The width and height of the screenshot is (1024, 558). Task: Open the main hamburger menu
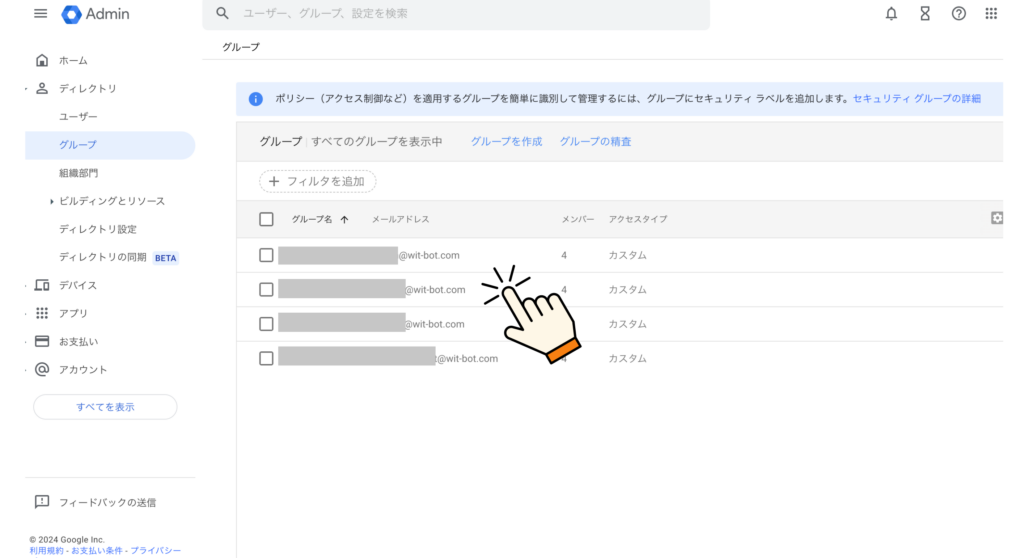[x=41, y=14]
